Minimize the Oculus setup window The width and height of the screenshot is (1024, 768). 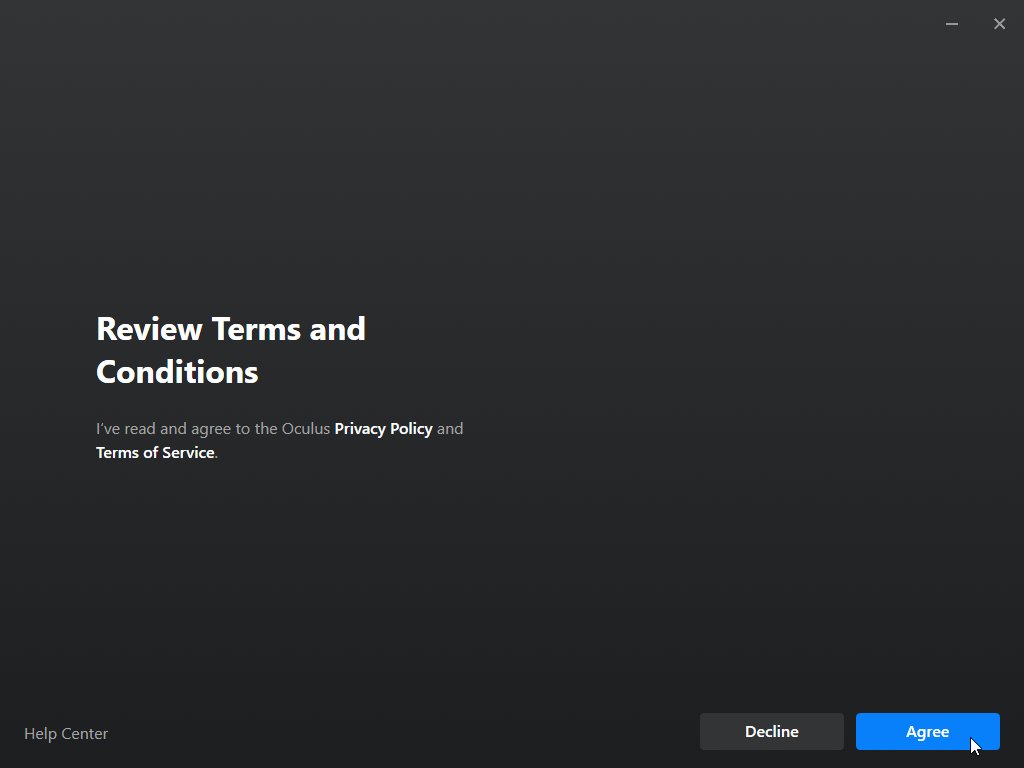coord(952,24)
